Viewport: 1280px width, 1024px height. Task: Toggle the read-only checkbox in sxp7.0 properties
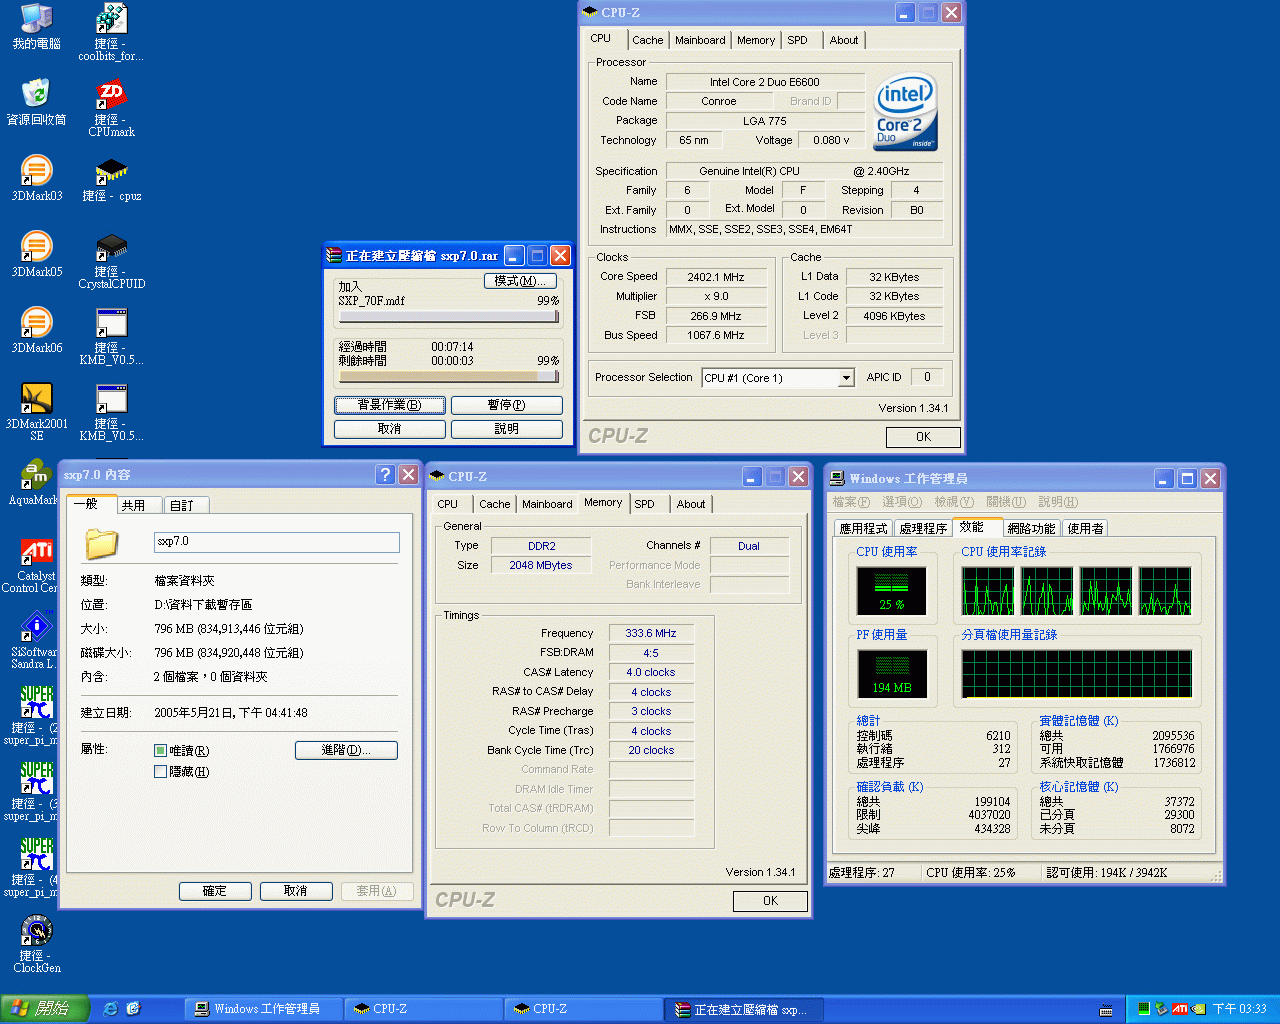(x=160, y=751)
